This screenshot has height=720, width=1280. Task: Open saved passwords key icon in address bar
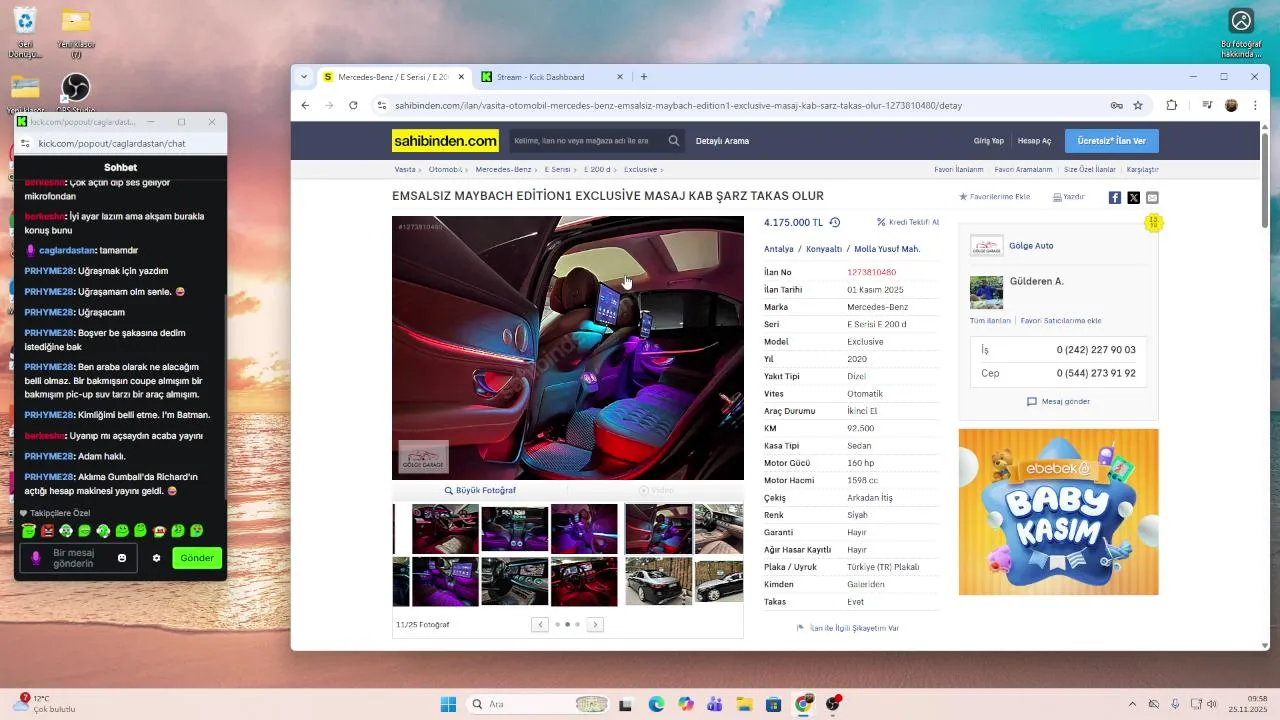(x=1116, y=105)
